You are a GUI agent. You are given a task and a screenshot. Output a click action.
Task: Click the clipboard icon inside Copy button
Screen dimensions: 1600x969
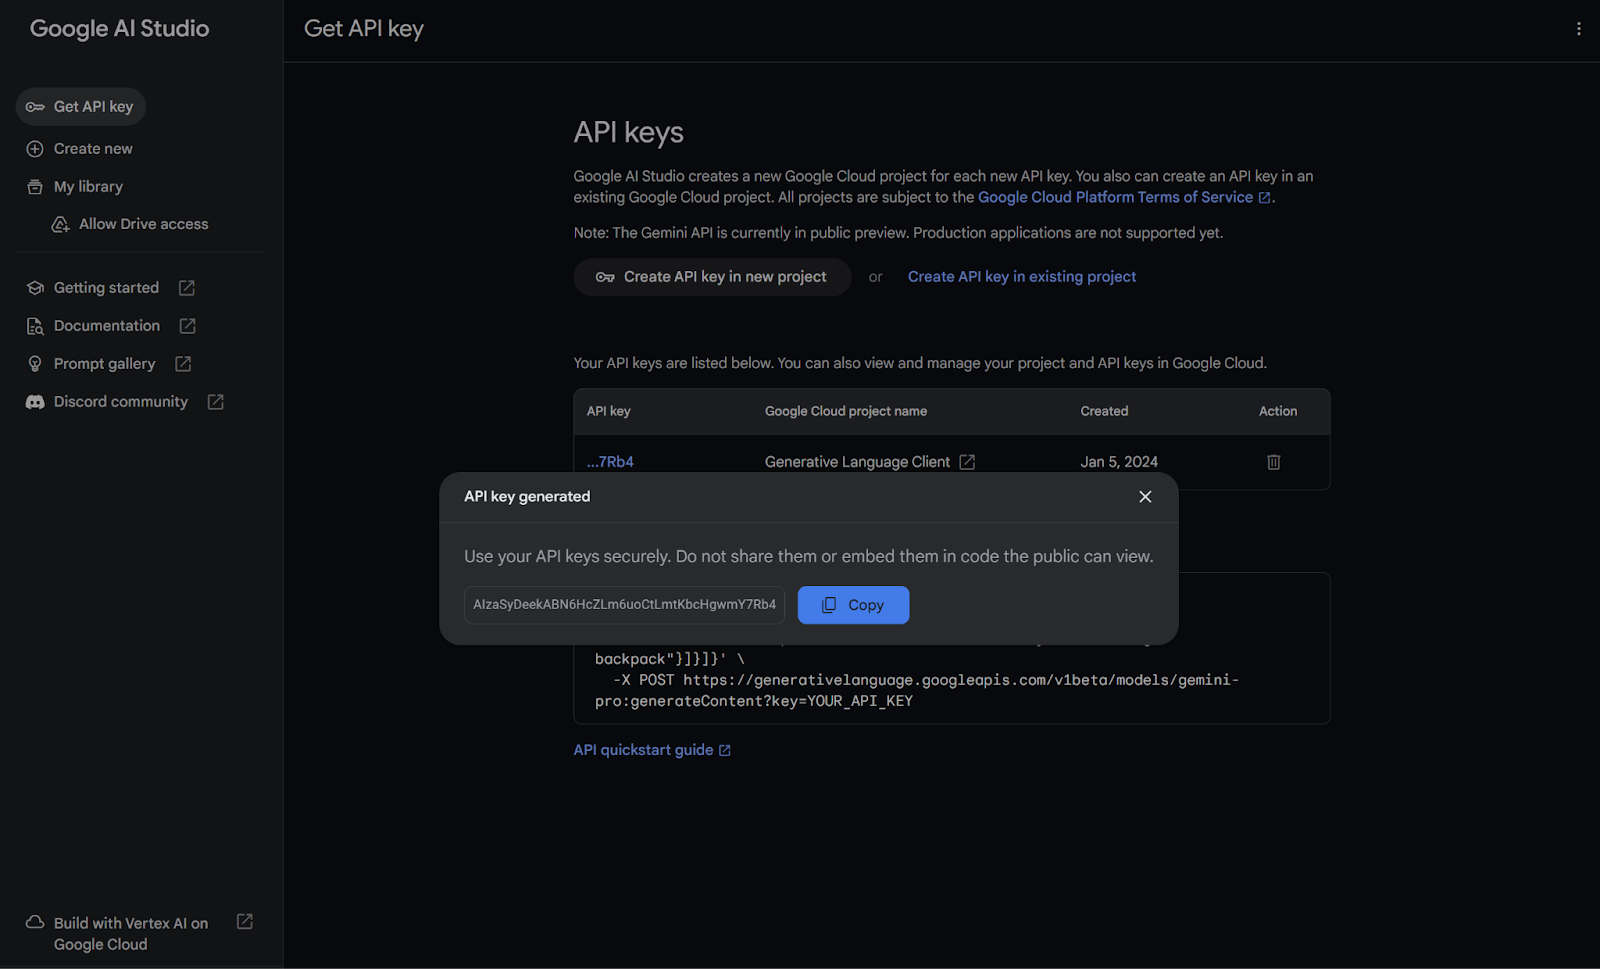coord(829,605)
